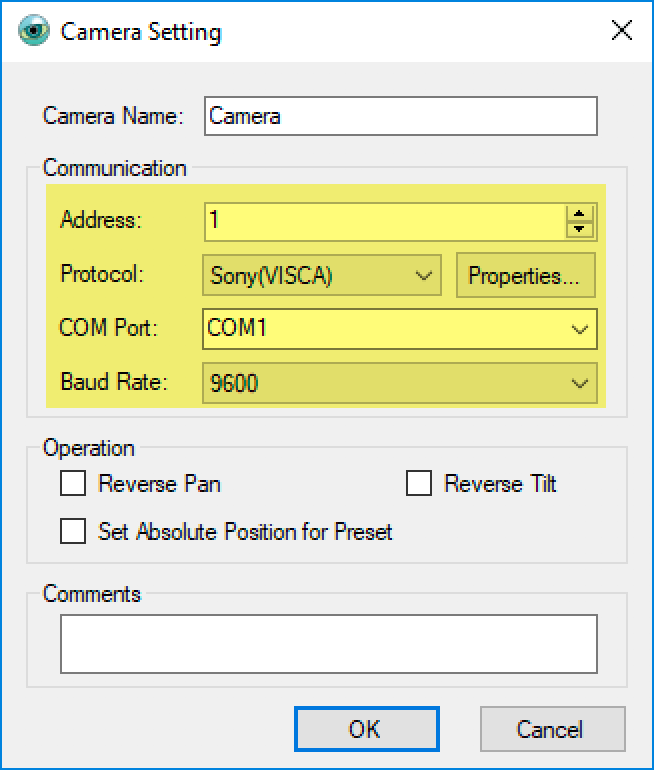Check Set Absolute Position for Preset
Screen dimensions: 654x770
pyautogui.click(x=73, y=531)
